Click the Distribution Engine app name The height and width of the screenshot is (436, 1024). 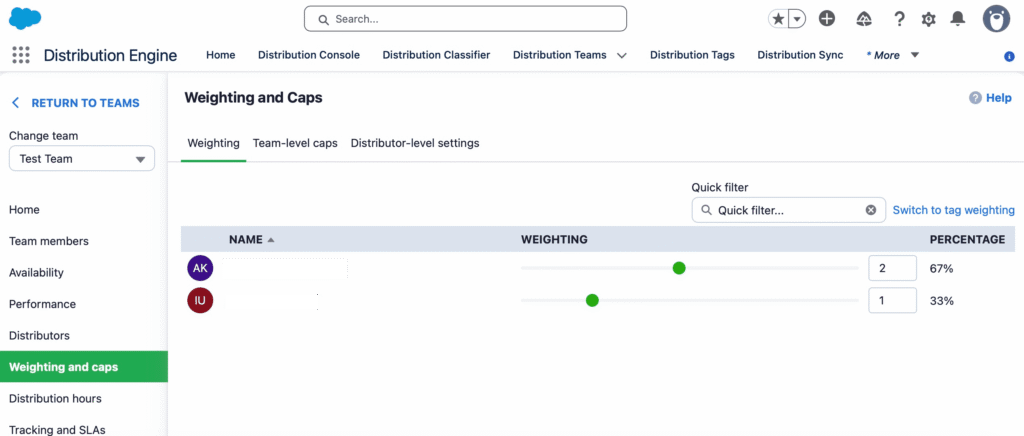pyautogui.click(x=110, y=55)
